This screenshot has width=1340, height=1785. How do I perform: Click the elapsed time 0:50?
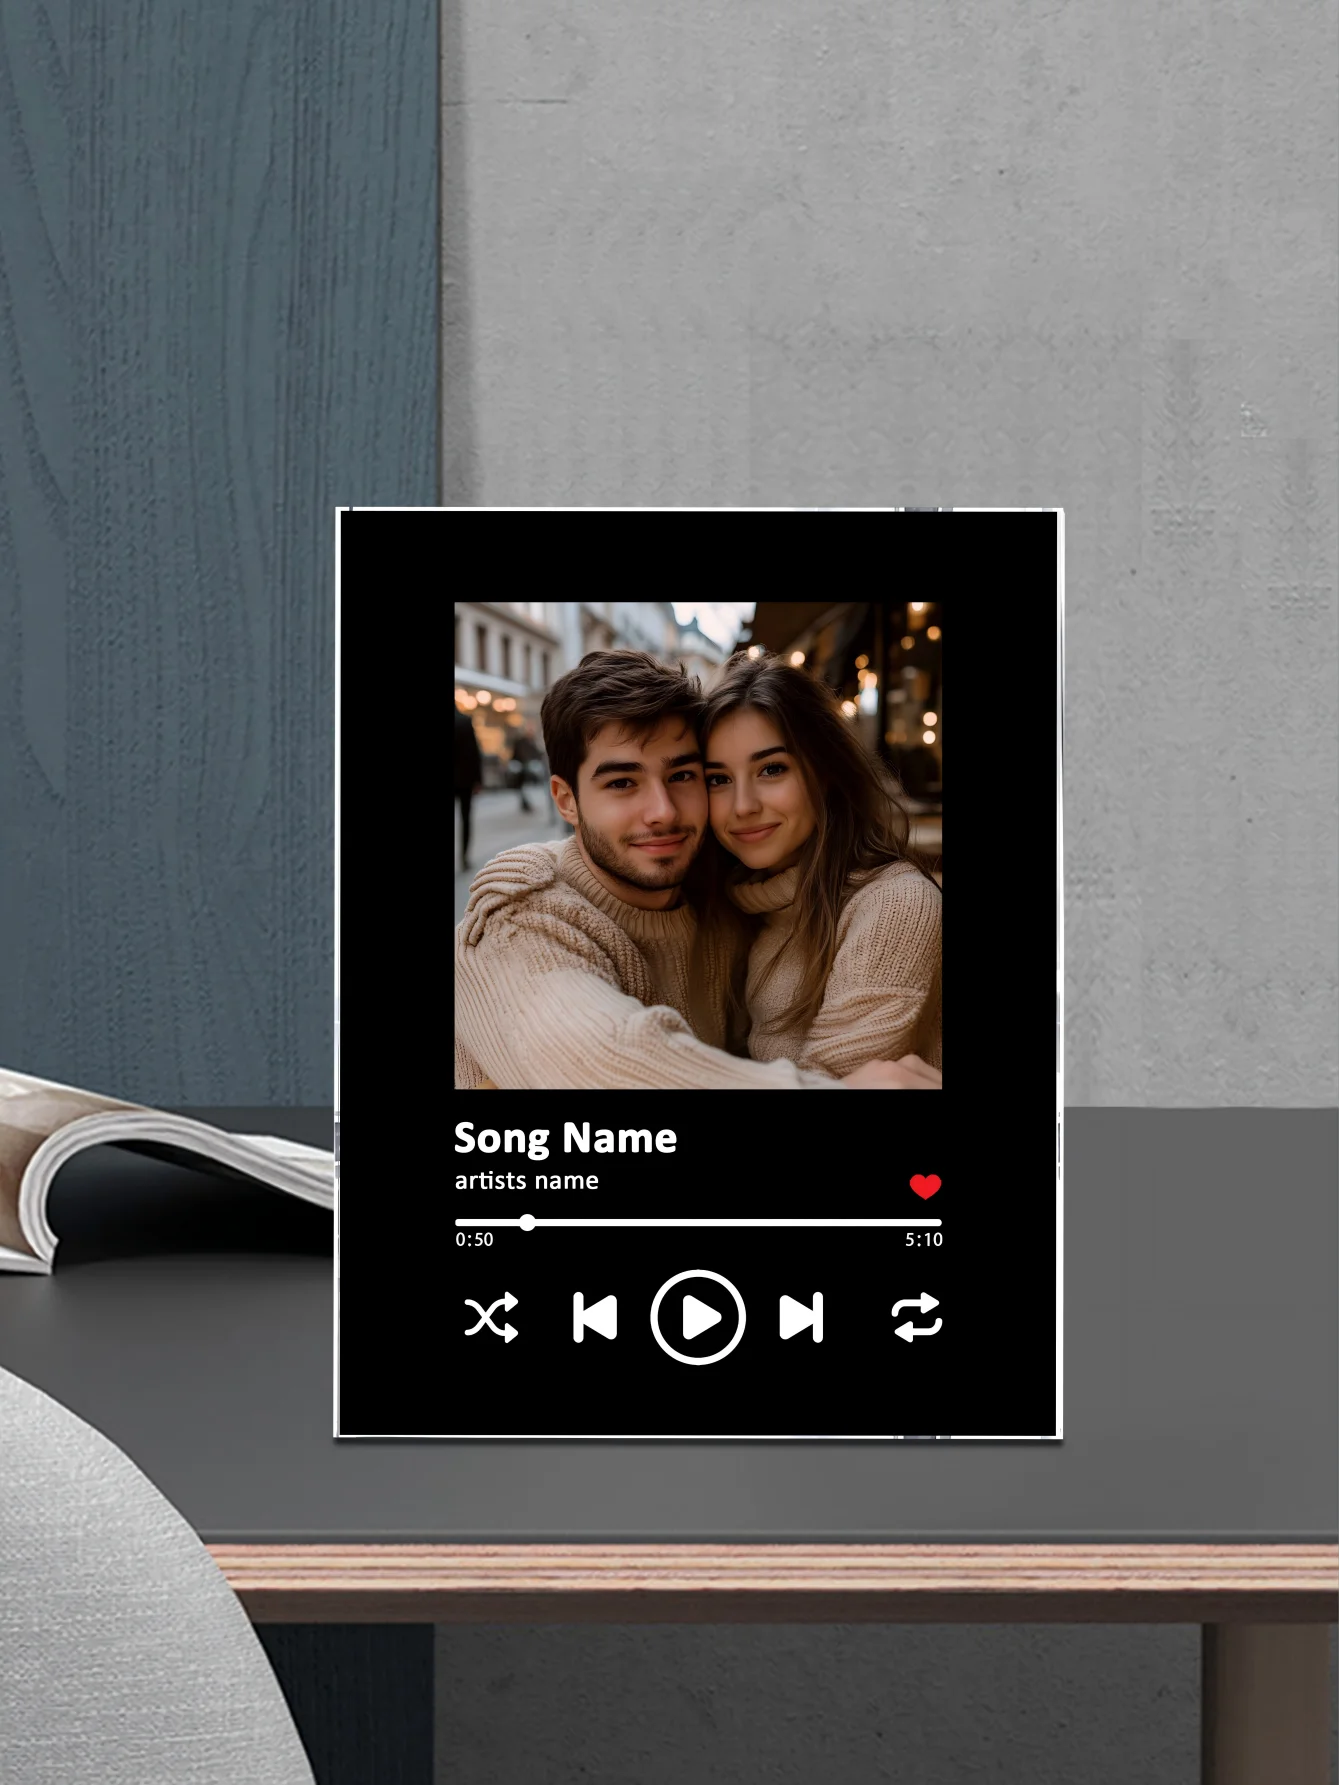click(x=475, y=1240)
